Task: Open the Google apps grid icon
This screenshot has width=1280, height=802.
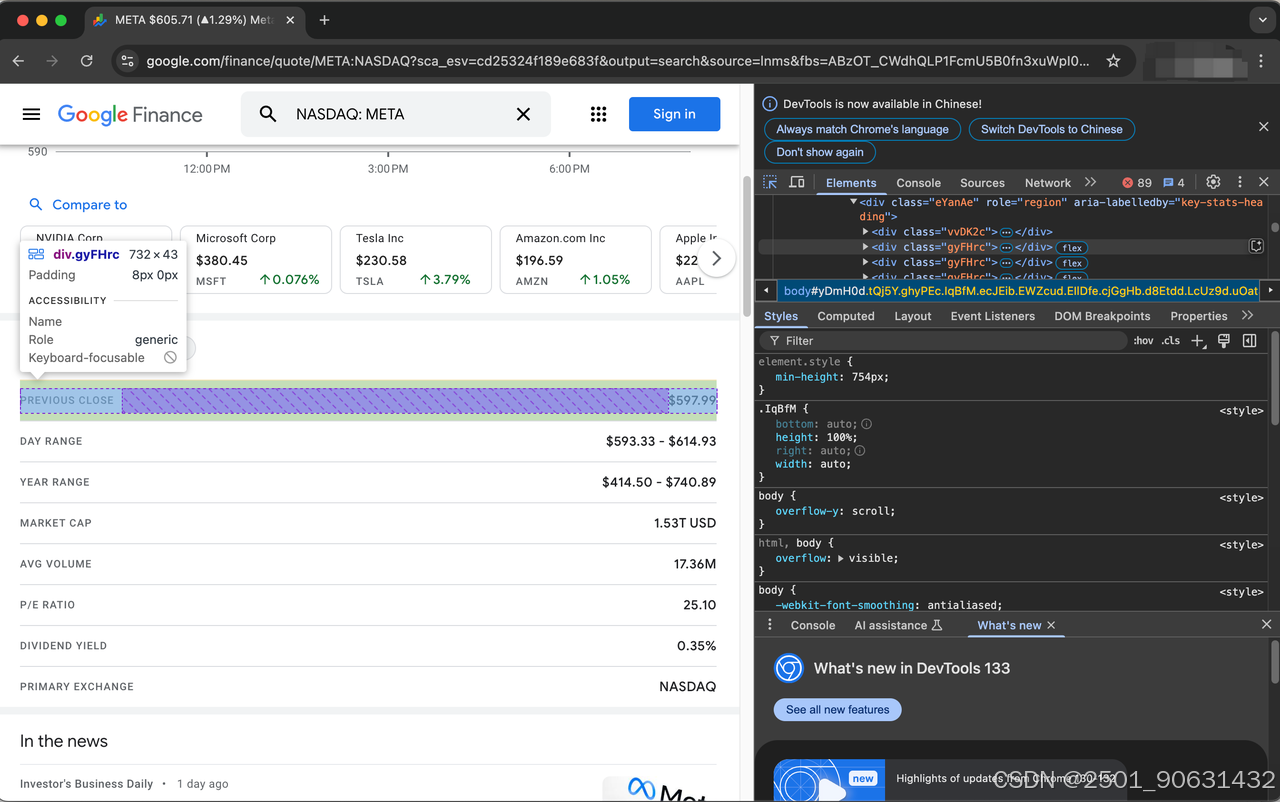Action: point(598,114)
